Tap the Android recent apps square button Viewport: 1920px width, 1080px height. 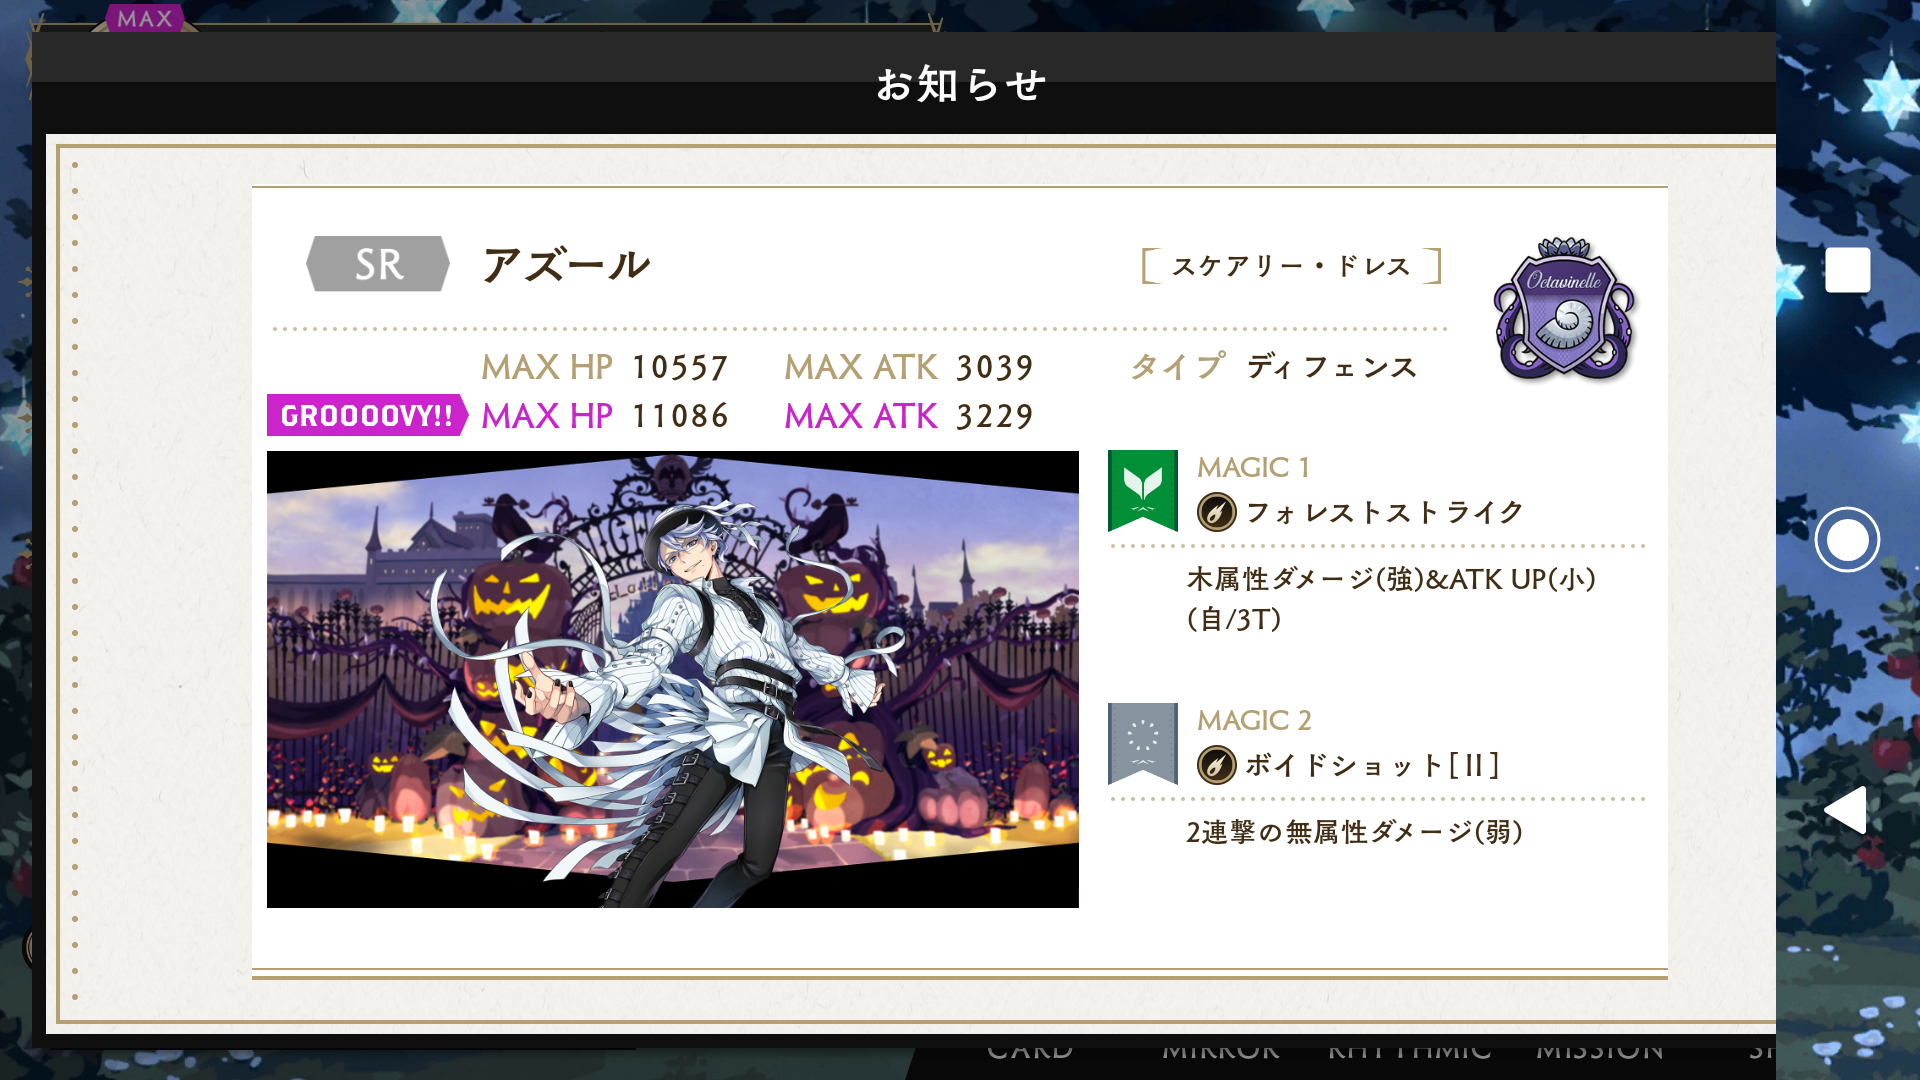[1847, 270]
